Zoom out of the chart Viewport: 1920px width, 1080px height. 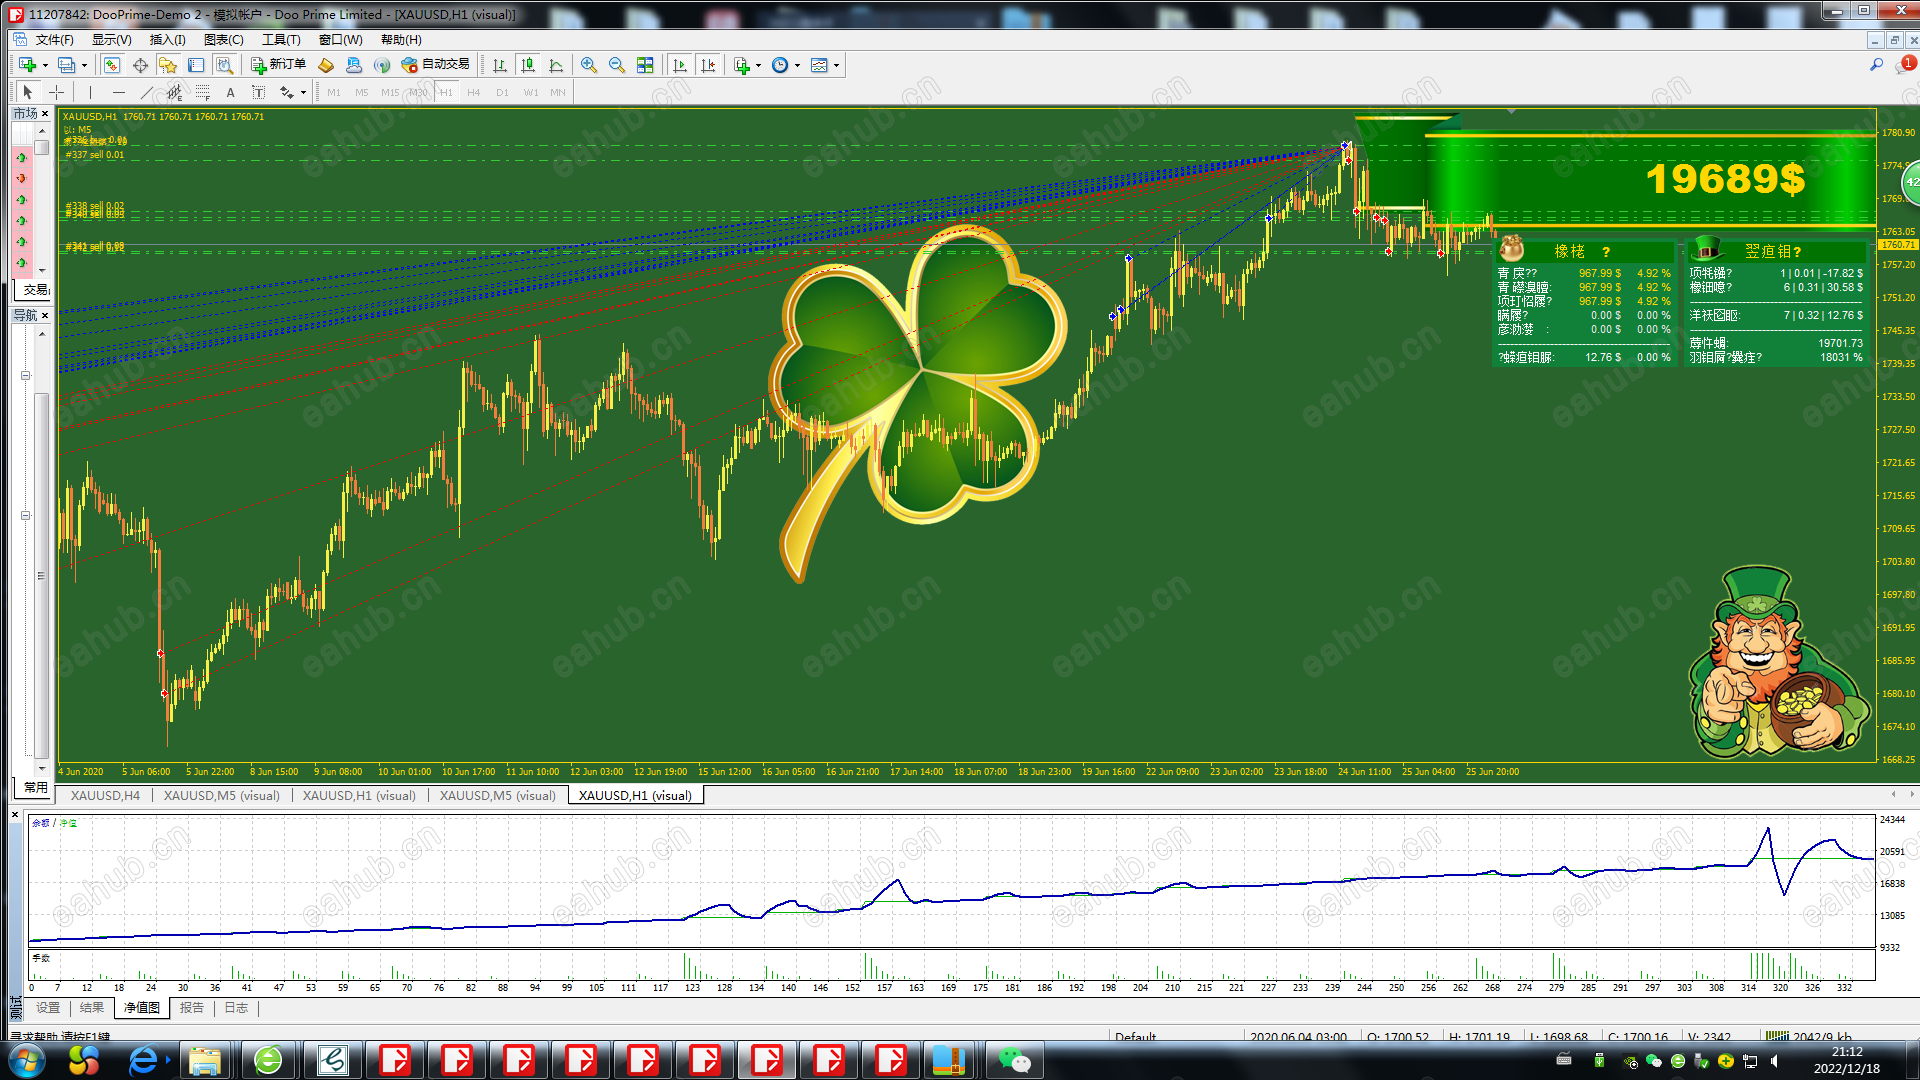pos(617,65)
